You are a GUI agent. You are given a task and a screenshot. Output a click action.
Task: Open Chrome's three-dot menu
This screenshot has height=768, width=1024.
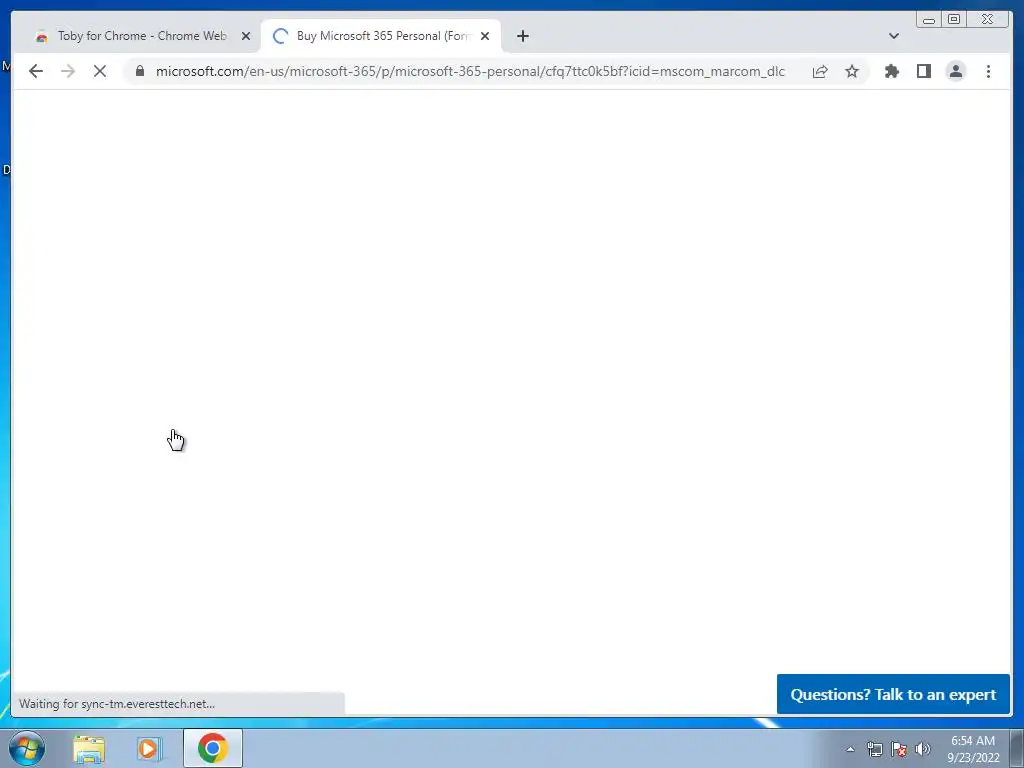click(x=988, y=71)
